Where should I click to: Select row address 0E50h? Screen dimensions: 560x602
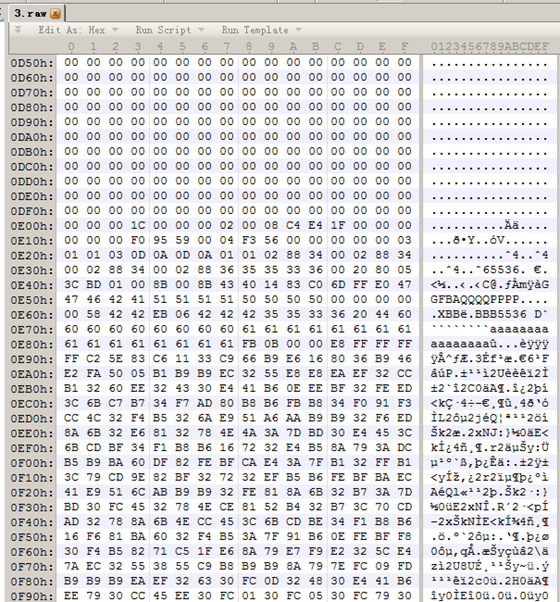pos(32,300)
